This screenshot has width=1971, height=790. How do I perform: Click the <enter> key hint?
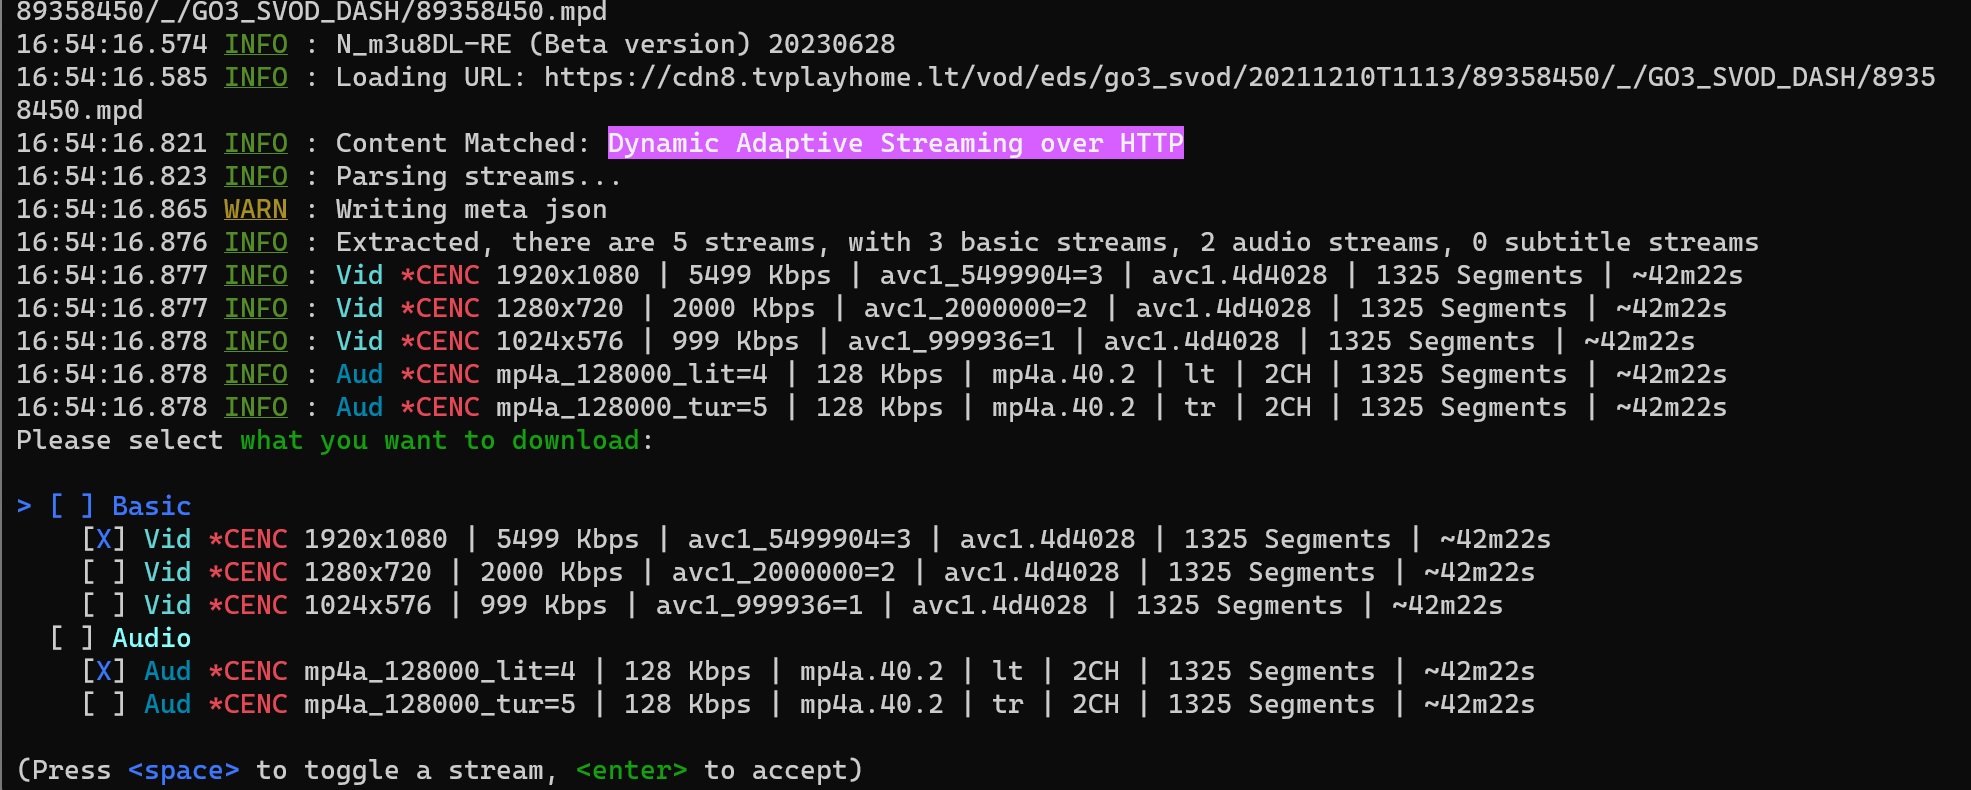click(631, 770)
